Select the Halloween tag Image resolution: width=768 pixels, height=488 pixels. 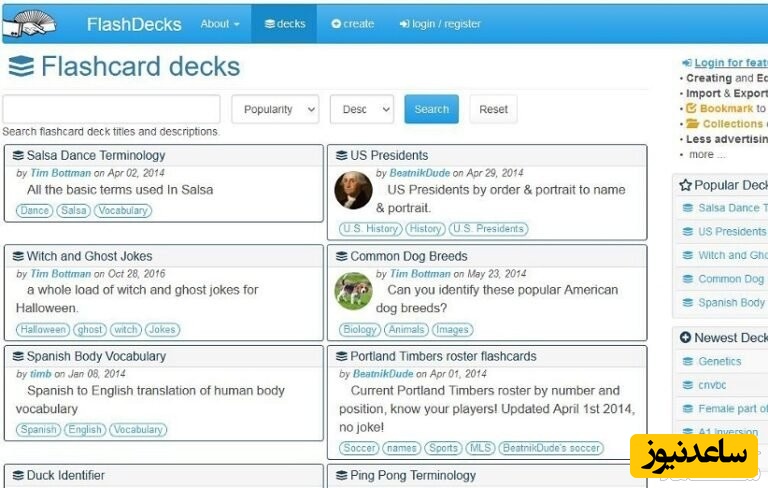click(x=43, y=330)
